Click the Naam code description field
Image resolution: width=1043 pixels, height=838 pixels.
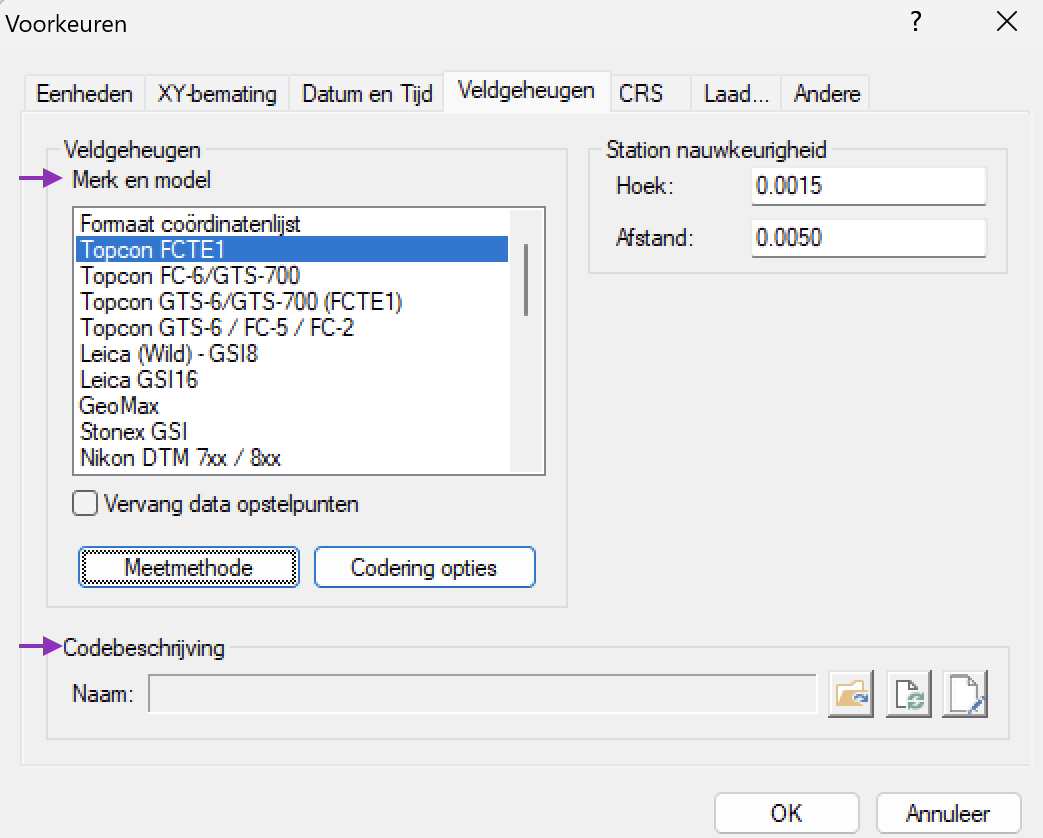pyautogui.click(x=482, y=694)
